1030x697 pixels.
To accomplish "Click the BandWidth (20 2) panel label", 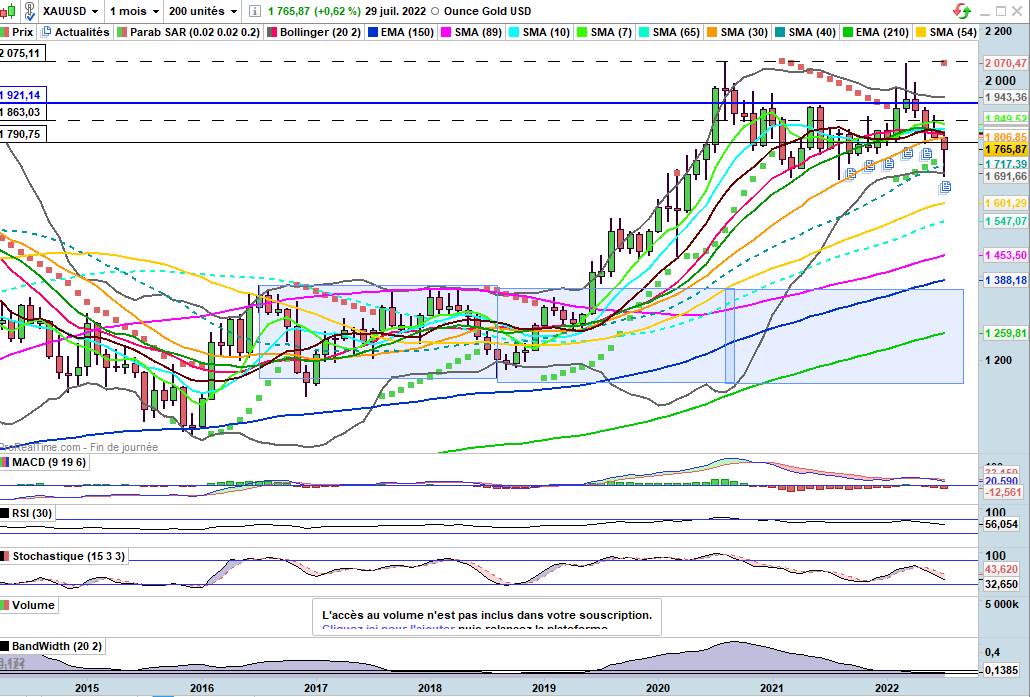I will [56, 646].
